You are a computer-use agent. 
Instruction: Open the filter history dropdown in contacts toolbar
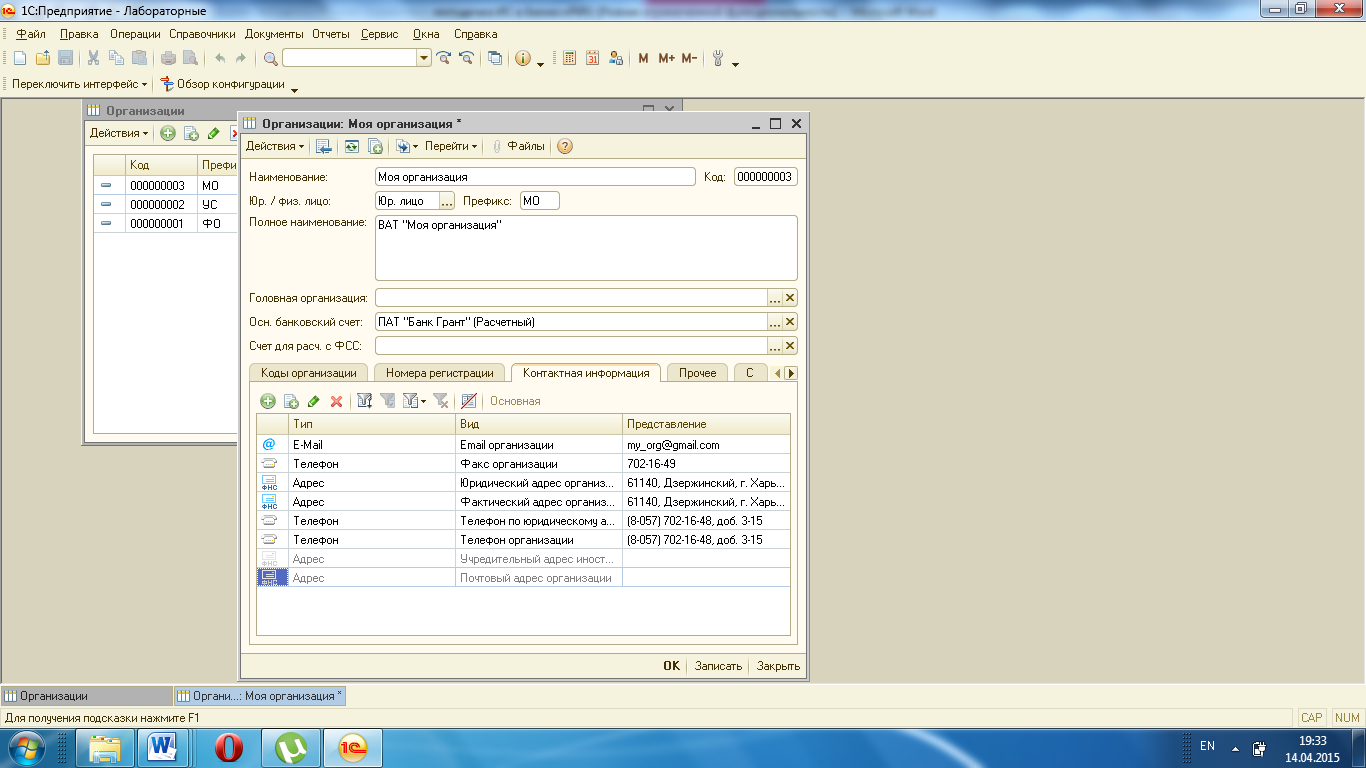tap(413, 401)
